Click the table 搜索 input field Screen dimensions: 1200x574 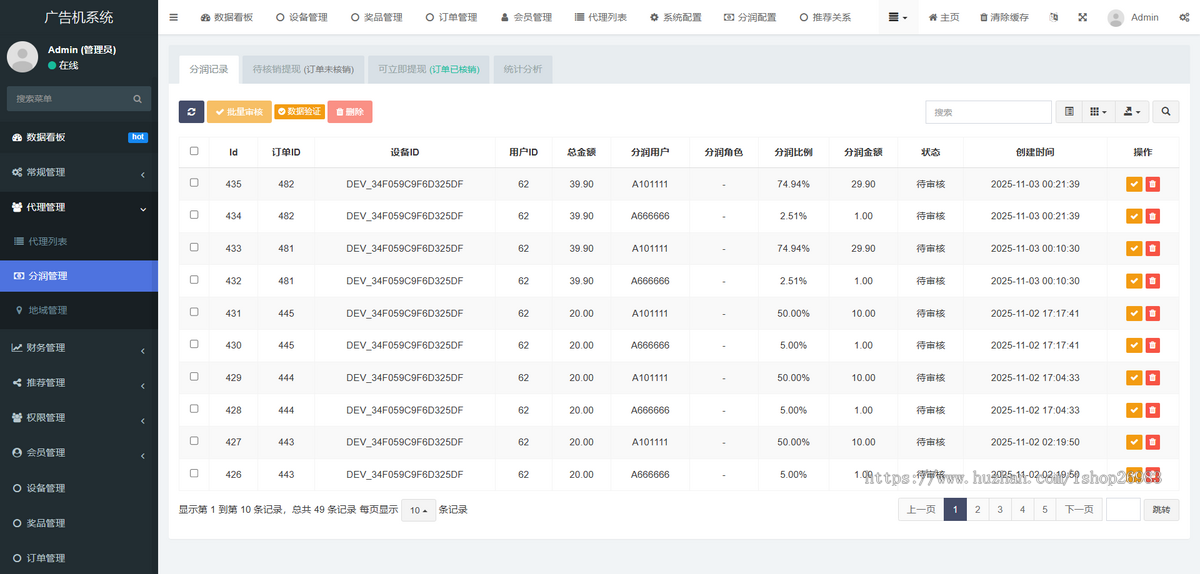pos(988,112)
